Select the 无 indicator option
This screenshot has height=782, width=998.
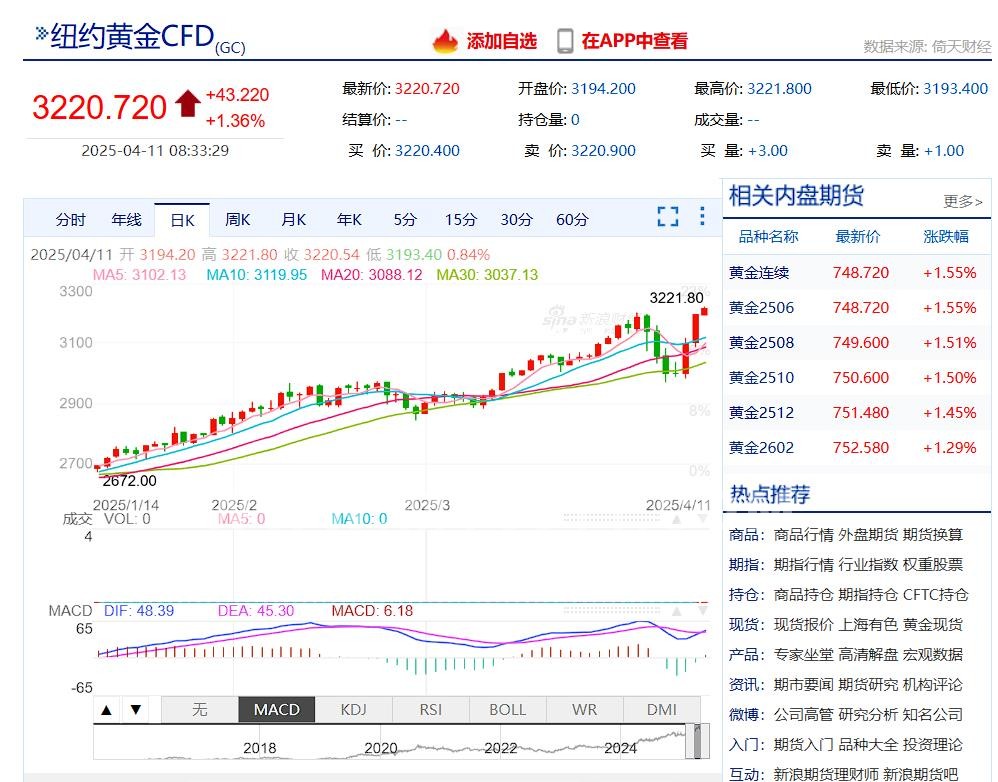point(199,709)
